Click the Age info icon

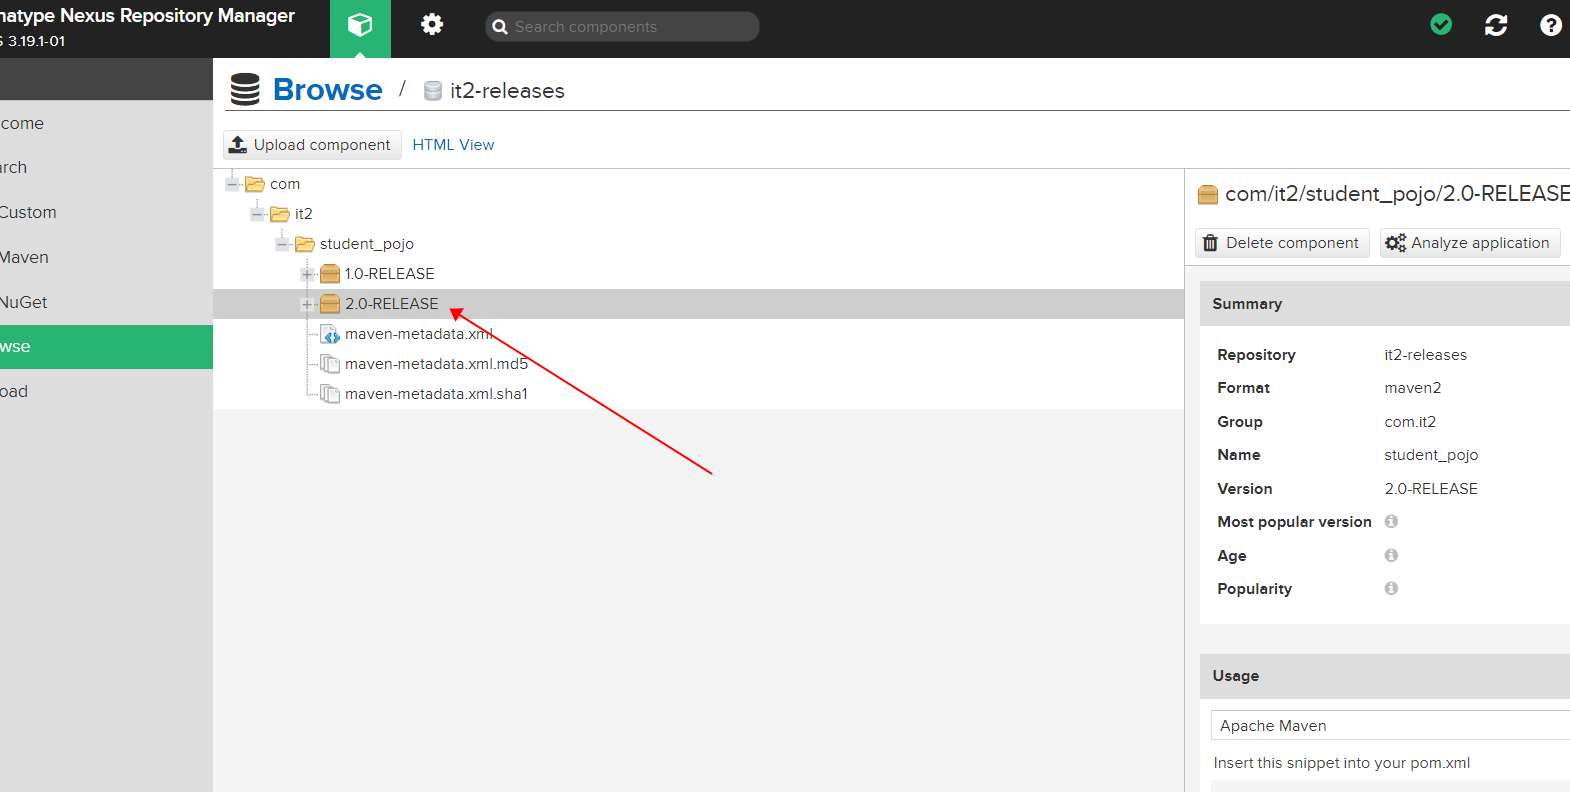click(x=1391, y=555)
